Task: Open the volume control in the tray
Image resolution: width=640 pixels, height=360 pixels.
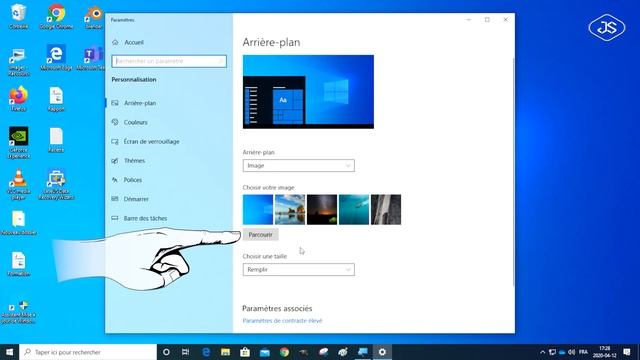Action: (572, 352)
